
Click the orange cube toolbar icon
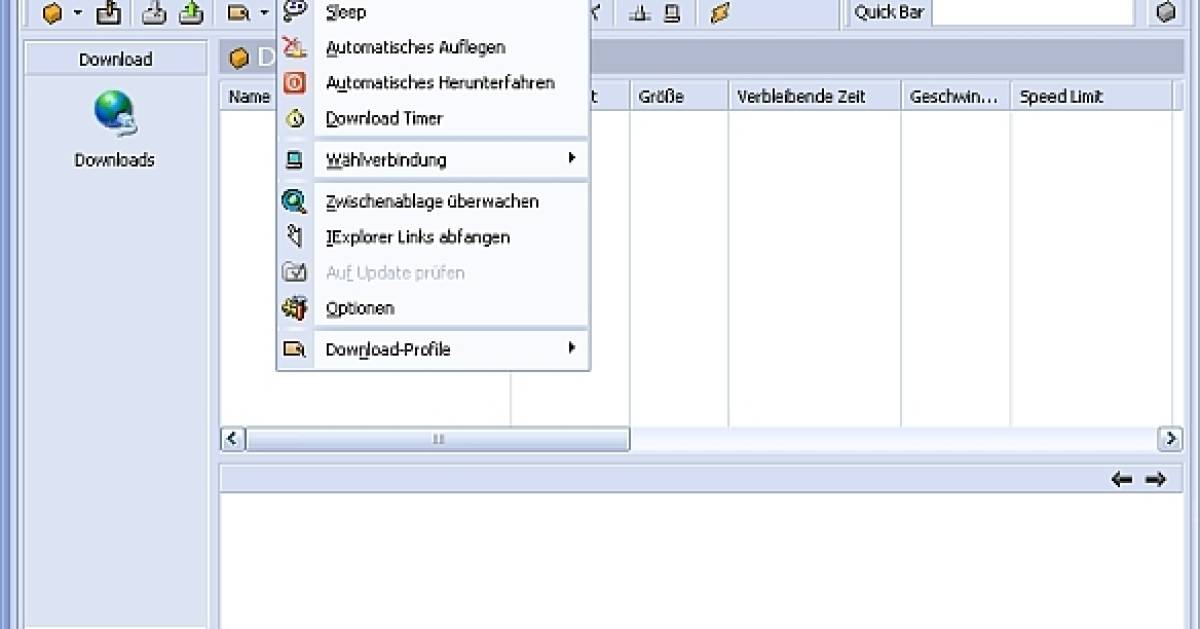click(x=52, y=13)
